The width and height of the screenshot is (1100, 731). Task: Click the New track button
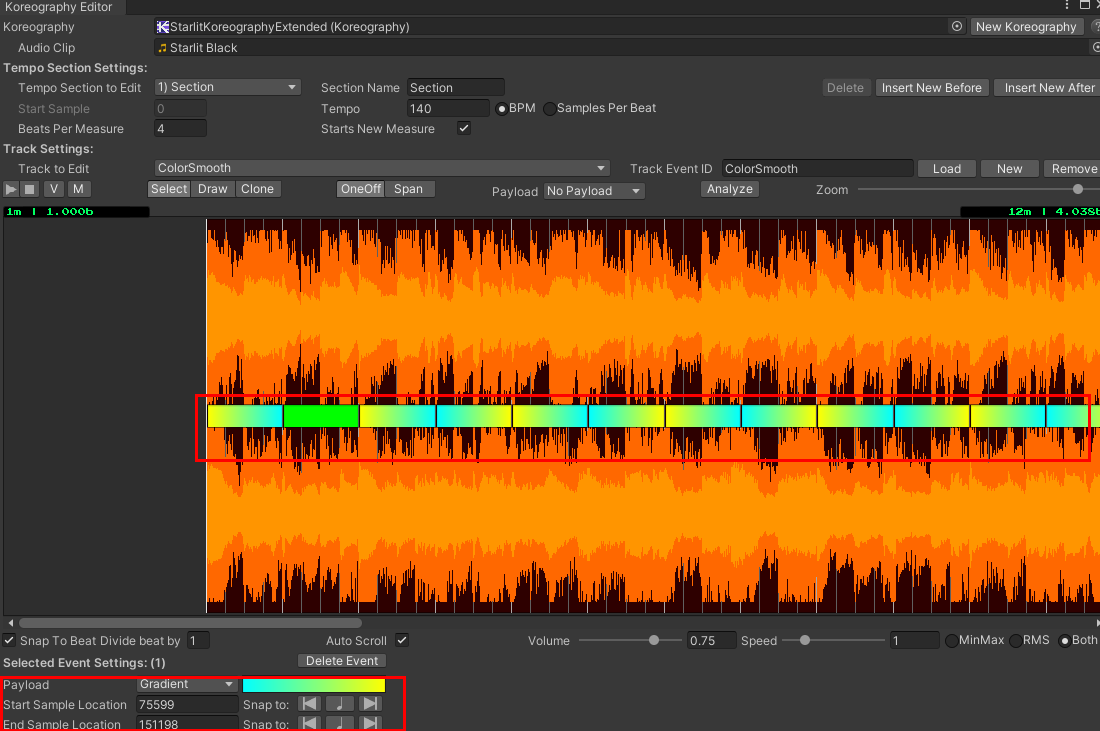point(1010,169)
